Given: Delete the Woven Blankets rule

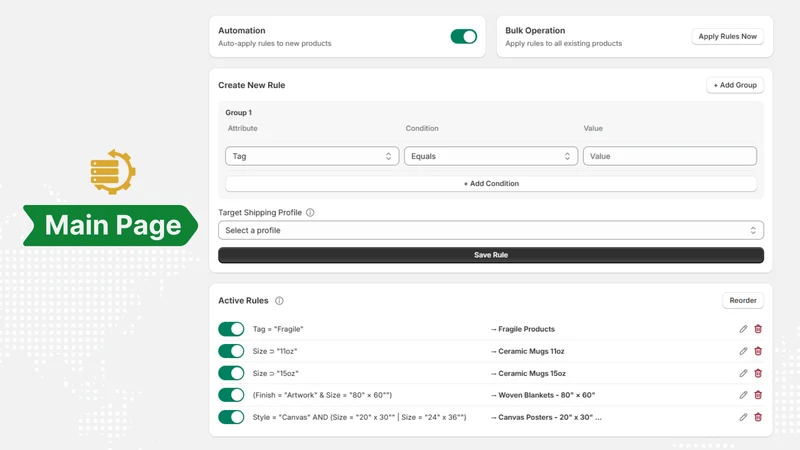Looking at the screenshot, I should point(758,395).
